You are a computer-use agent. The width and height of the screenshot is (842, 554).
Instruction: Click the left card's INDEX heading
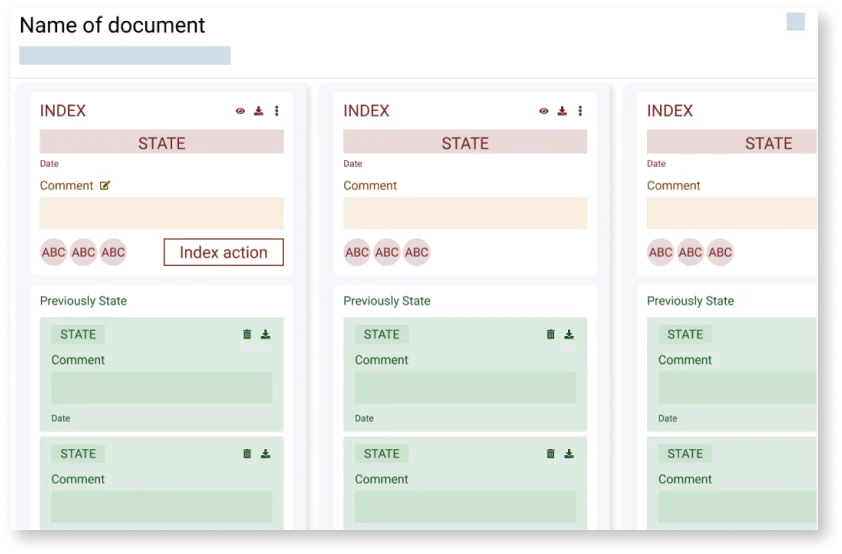coord(63,111)
